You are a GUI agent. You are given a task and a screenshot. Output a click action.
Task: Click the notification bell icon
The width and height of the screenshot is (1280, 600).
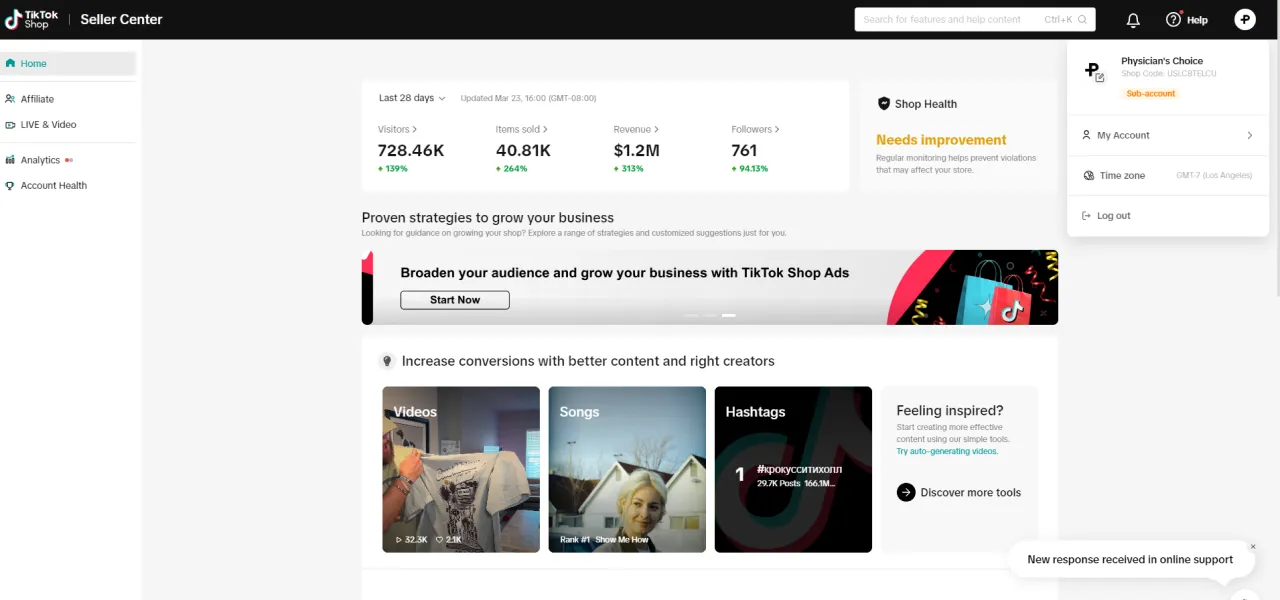(1133, 20)
